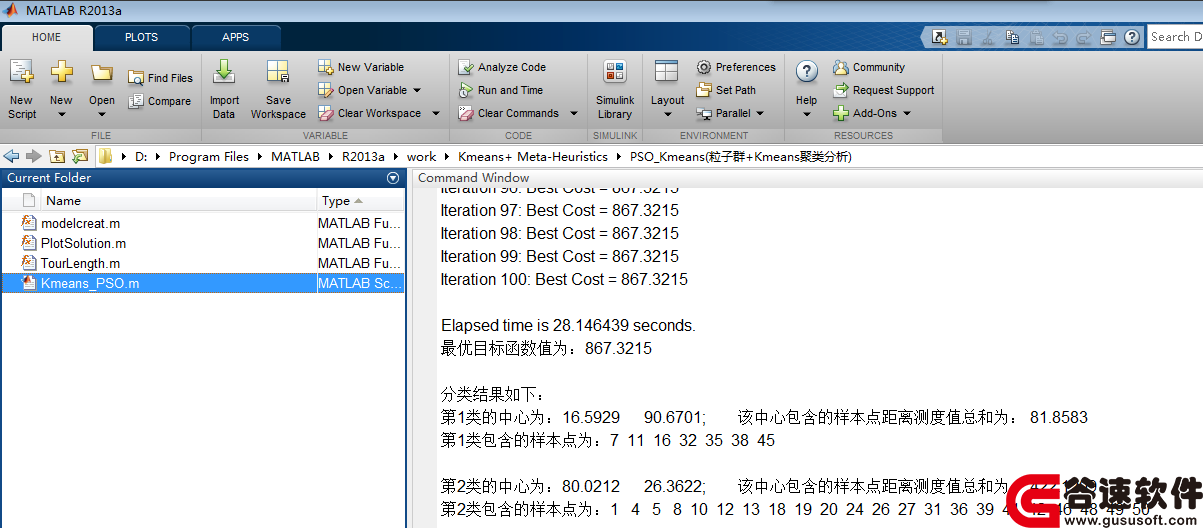Open the Add-Ons dropdown

coord(872,113)
